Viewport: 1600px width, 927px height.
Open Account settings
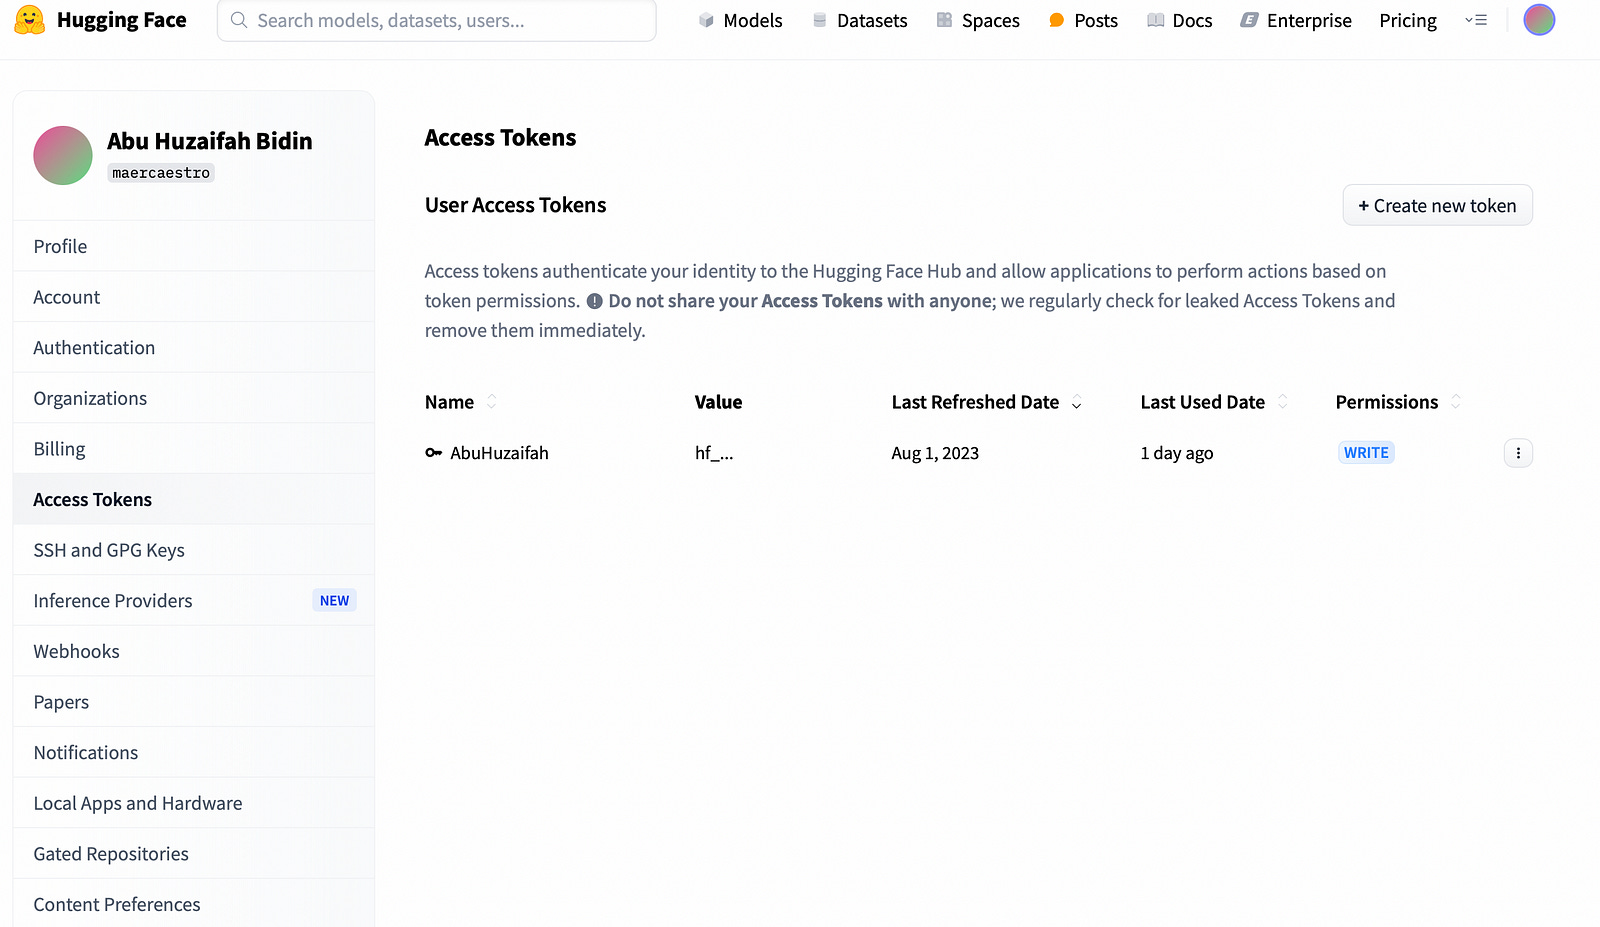[194, 297]
